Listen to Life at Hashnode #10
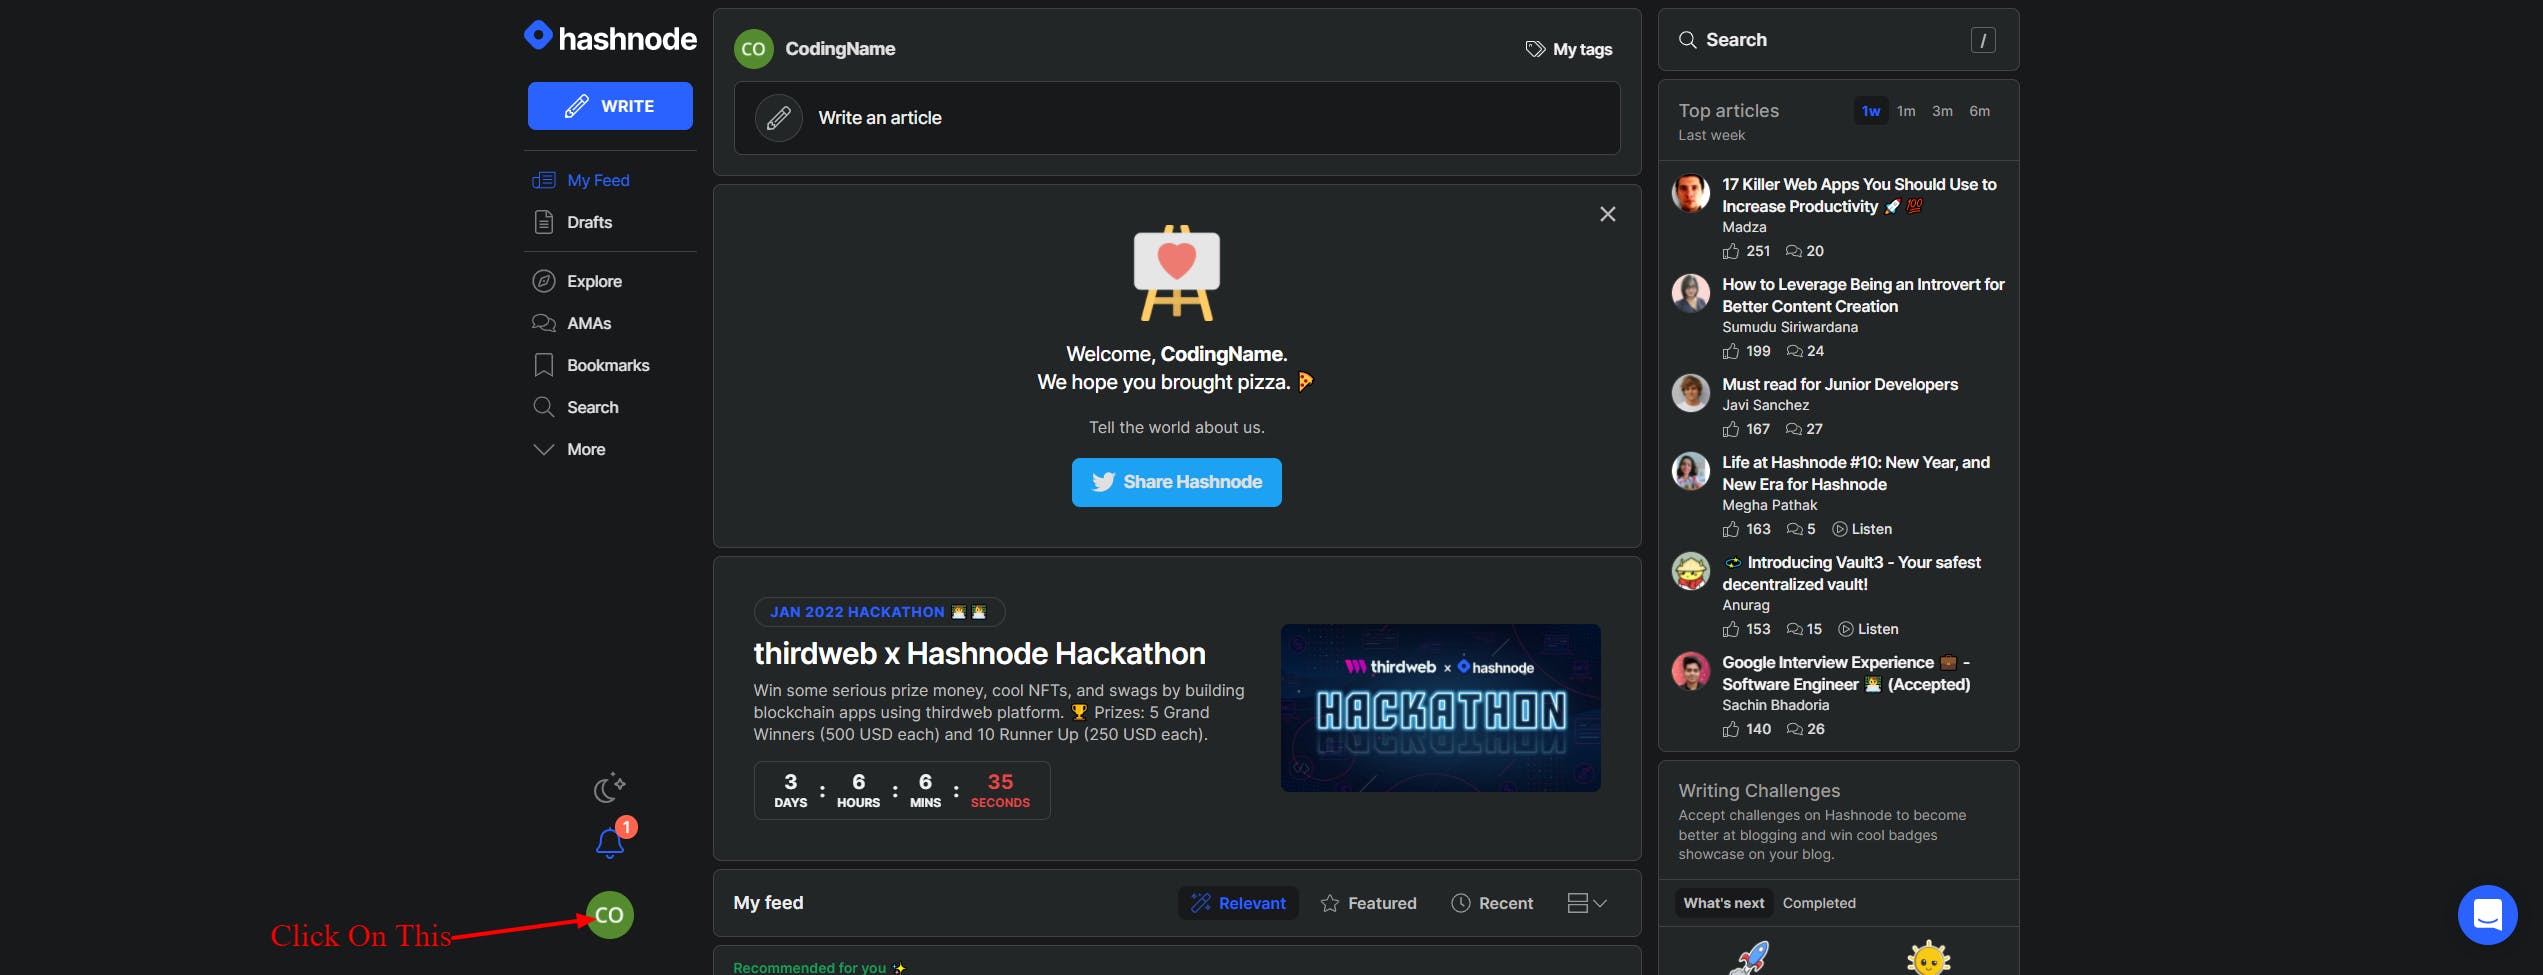This screenshot has width=2543, height=975. 1862,529
